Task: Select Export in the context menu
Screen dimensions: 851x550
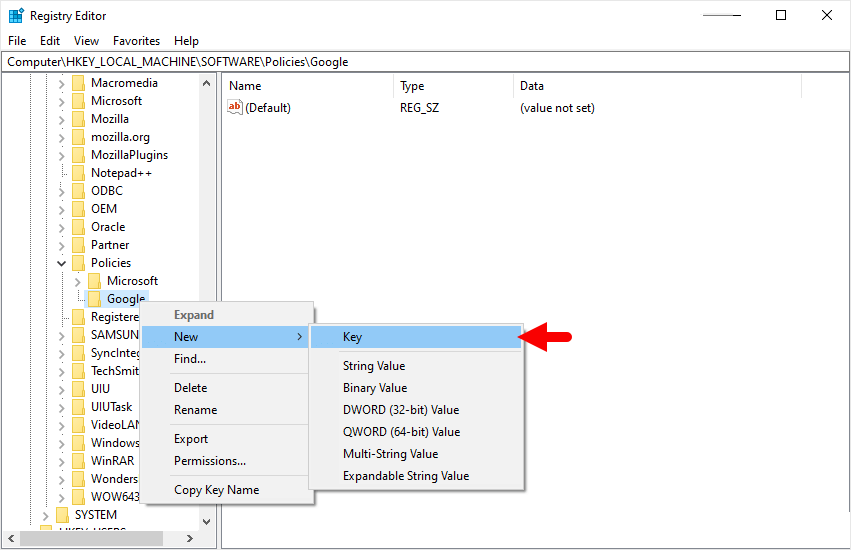Action: [227, 439]
